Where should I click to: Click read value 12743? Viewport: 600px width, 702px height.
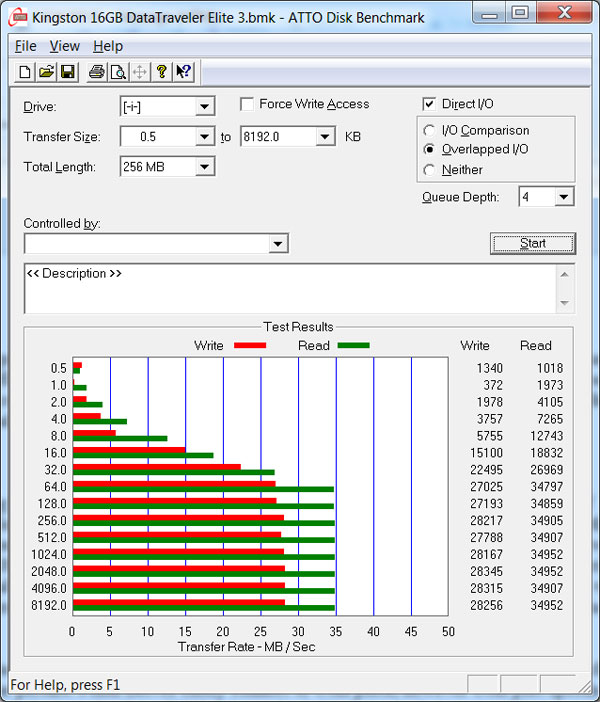[x=547, y=436]
